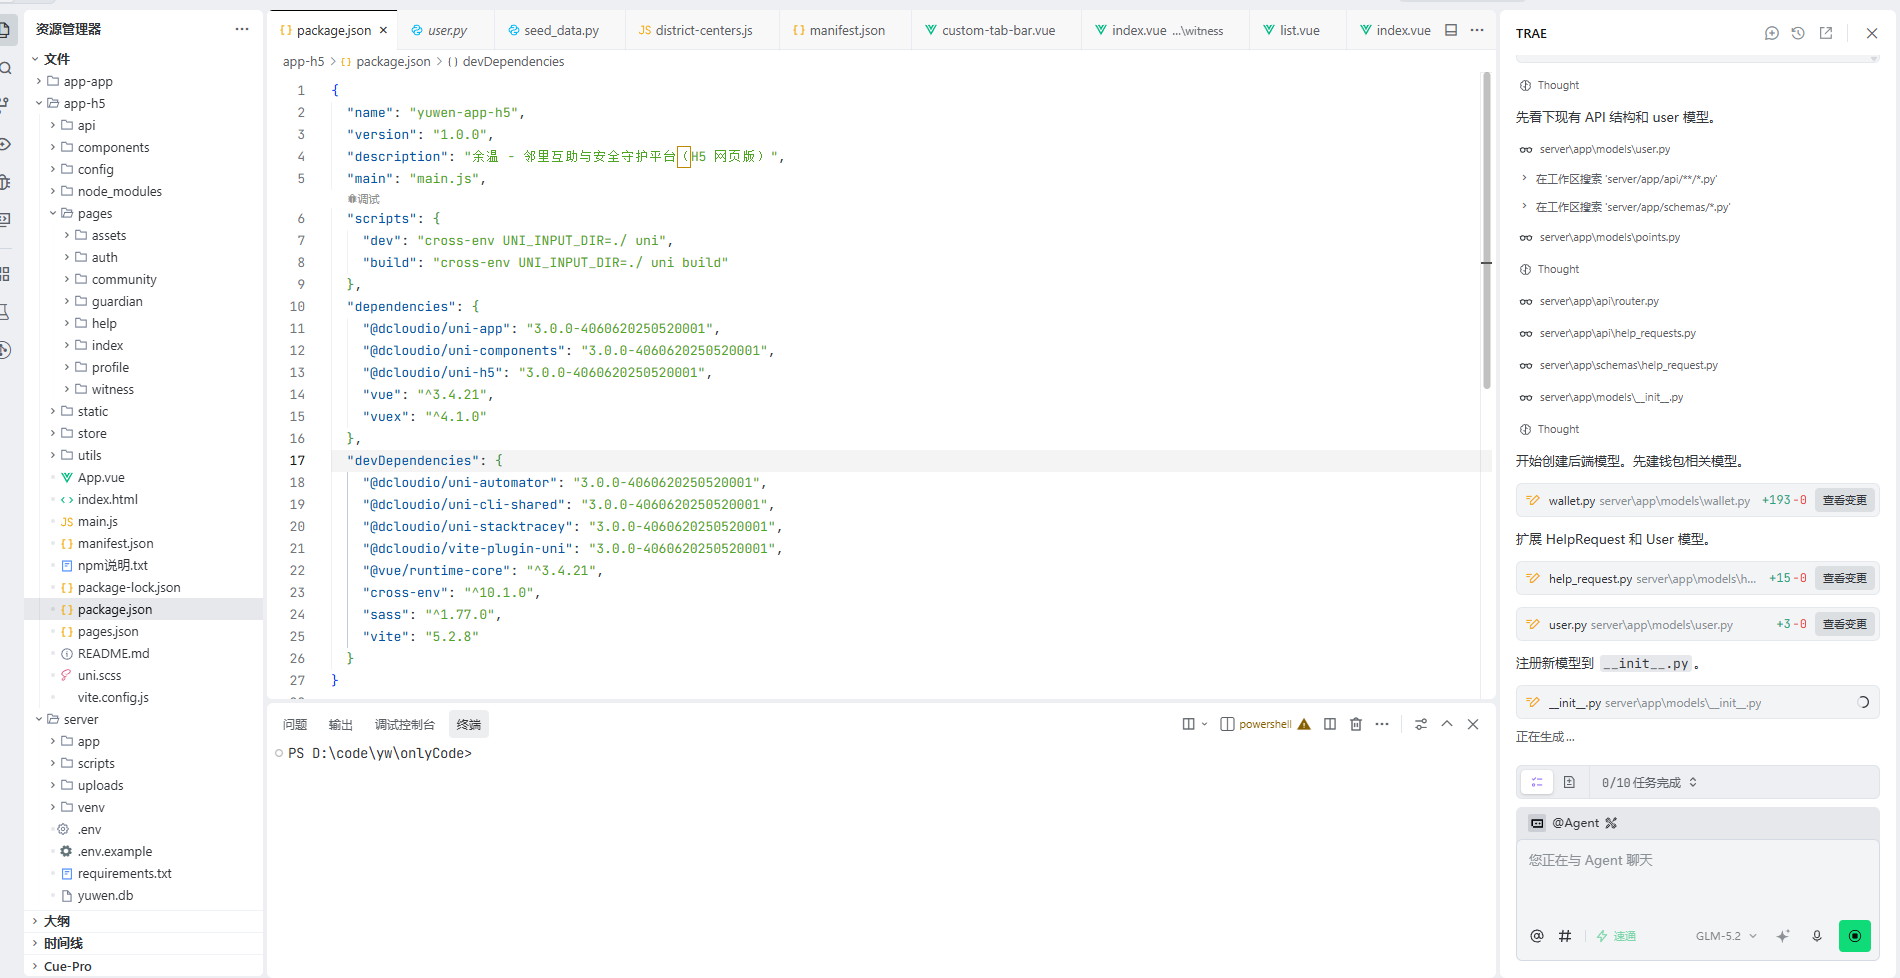
Task: Start a new chat in TRAE panel
Action: click(1771, 33)
